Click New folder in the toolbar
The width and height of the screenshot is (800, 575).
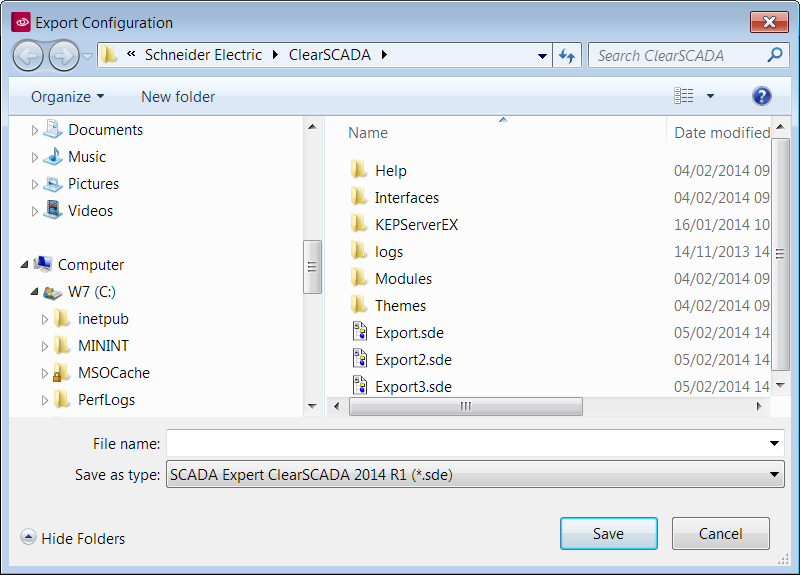click(178, 97)
